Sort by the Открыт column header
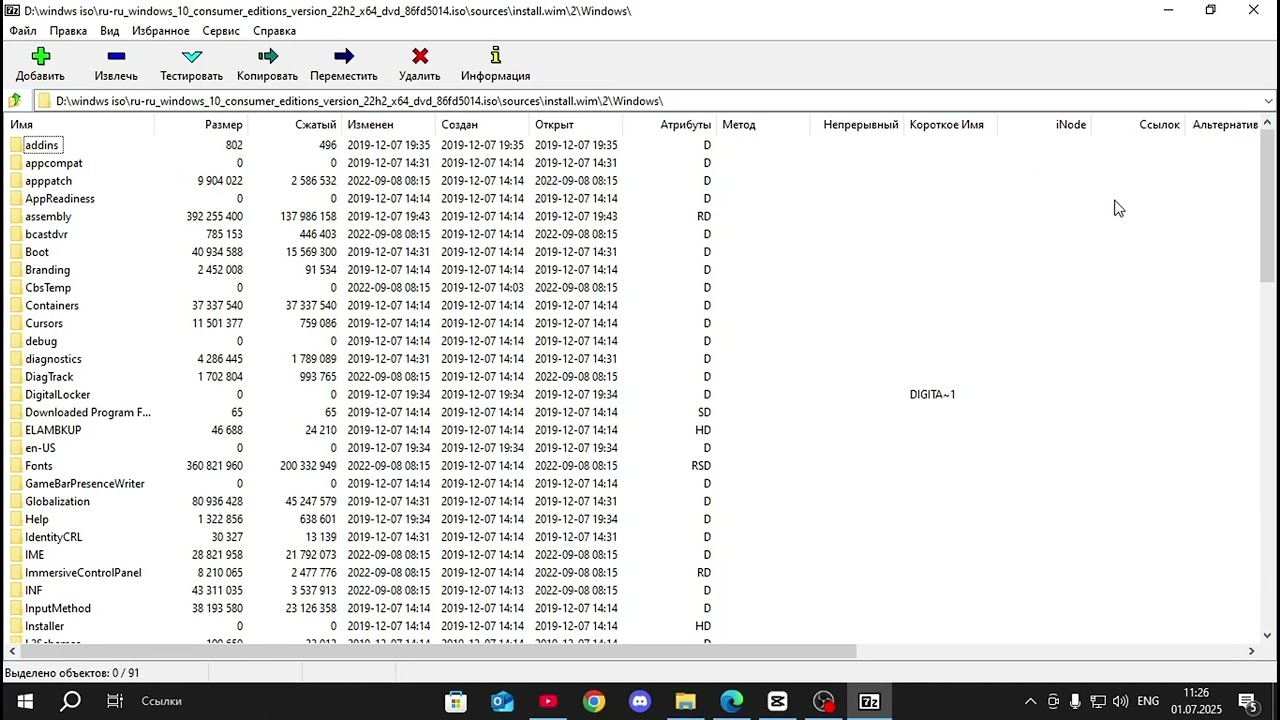The image size is (1280, 720). (575, 125)
